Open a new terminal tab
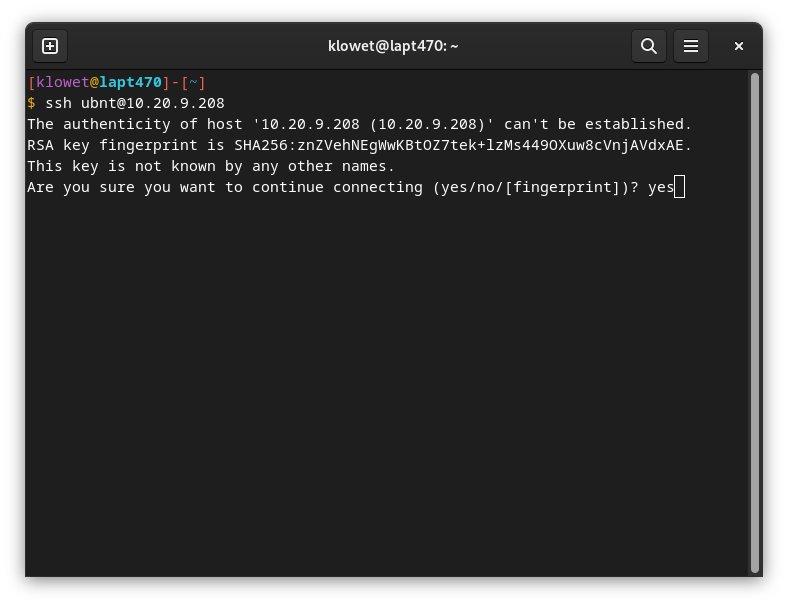Image resolution: width=788 pixels, height=605 pixels. pyautogui.click(x=50, y=46)
